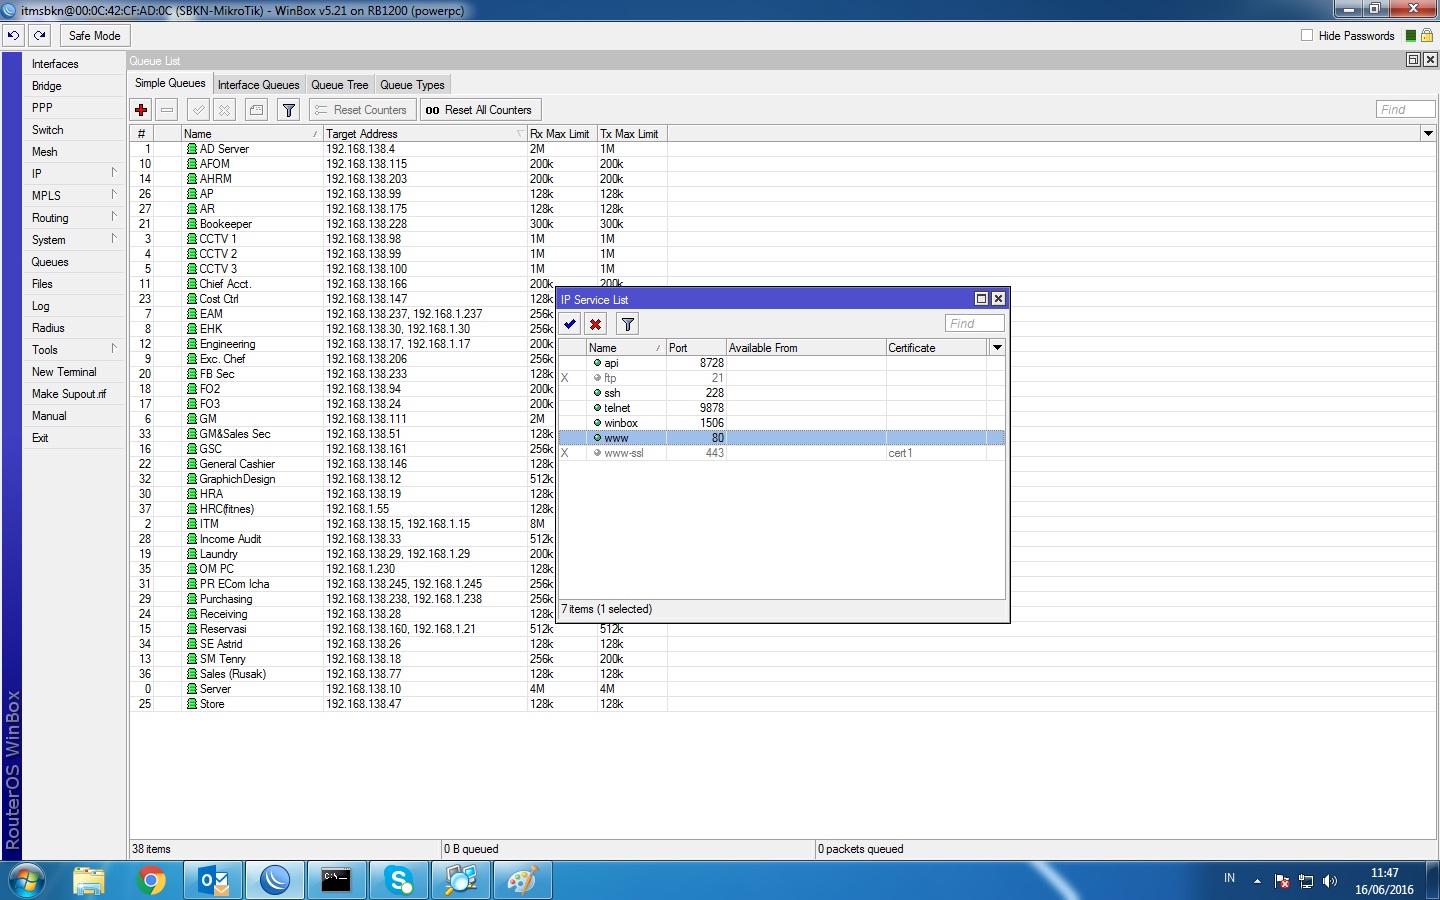Select the telnet service row
Image resolution: width=1440 pixels, height=900 pixels.
tap(781, 408)
